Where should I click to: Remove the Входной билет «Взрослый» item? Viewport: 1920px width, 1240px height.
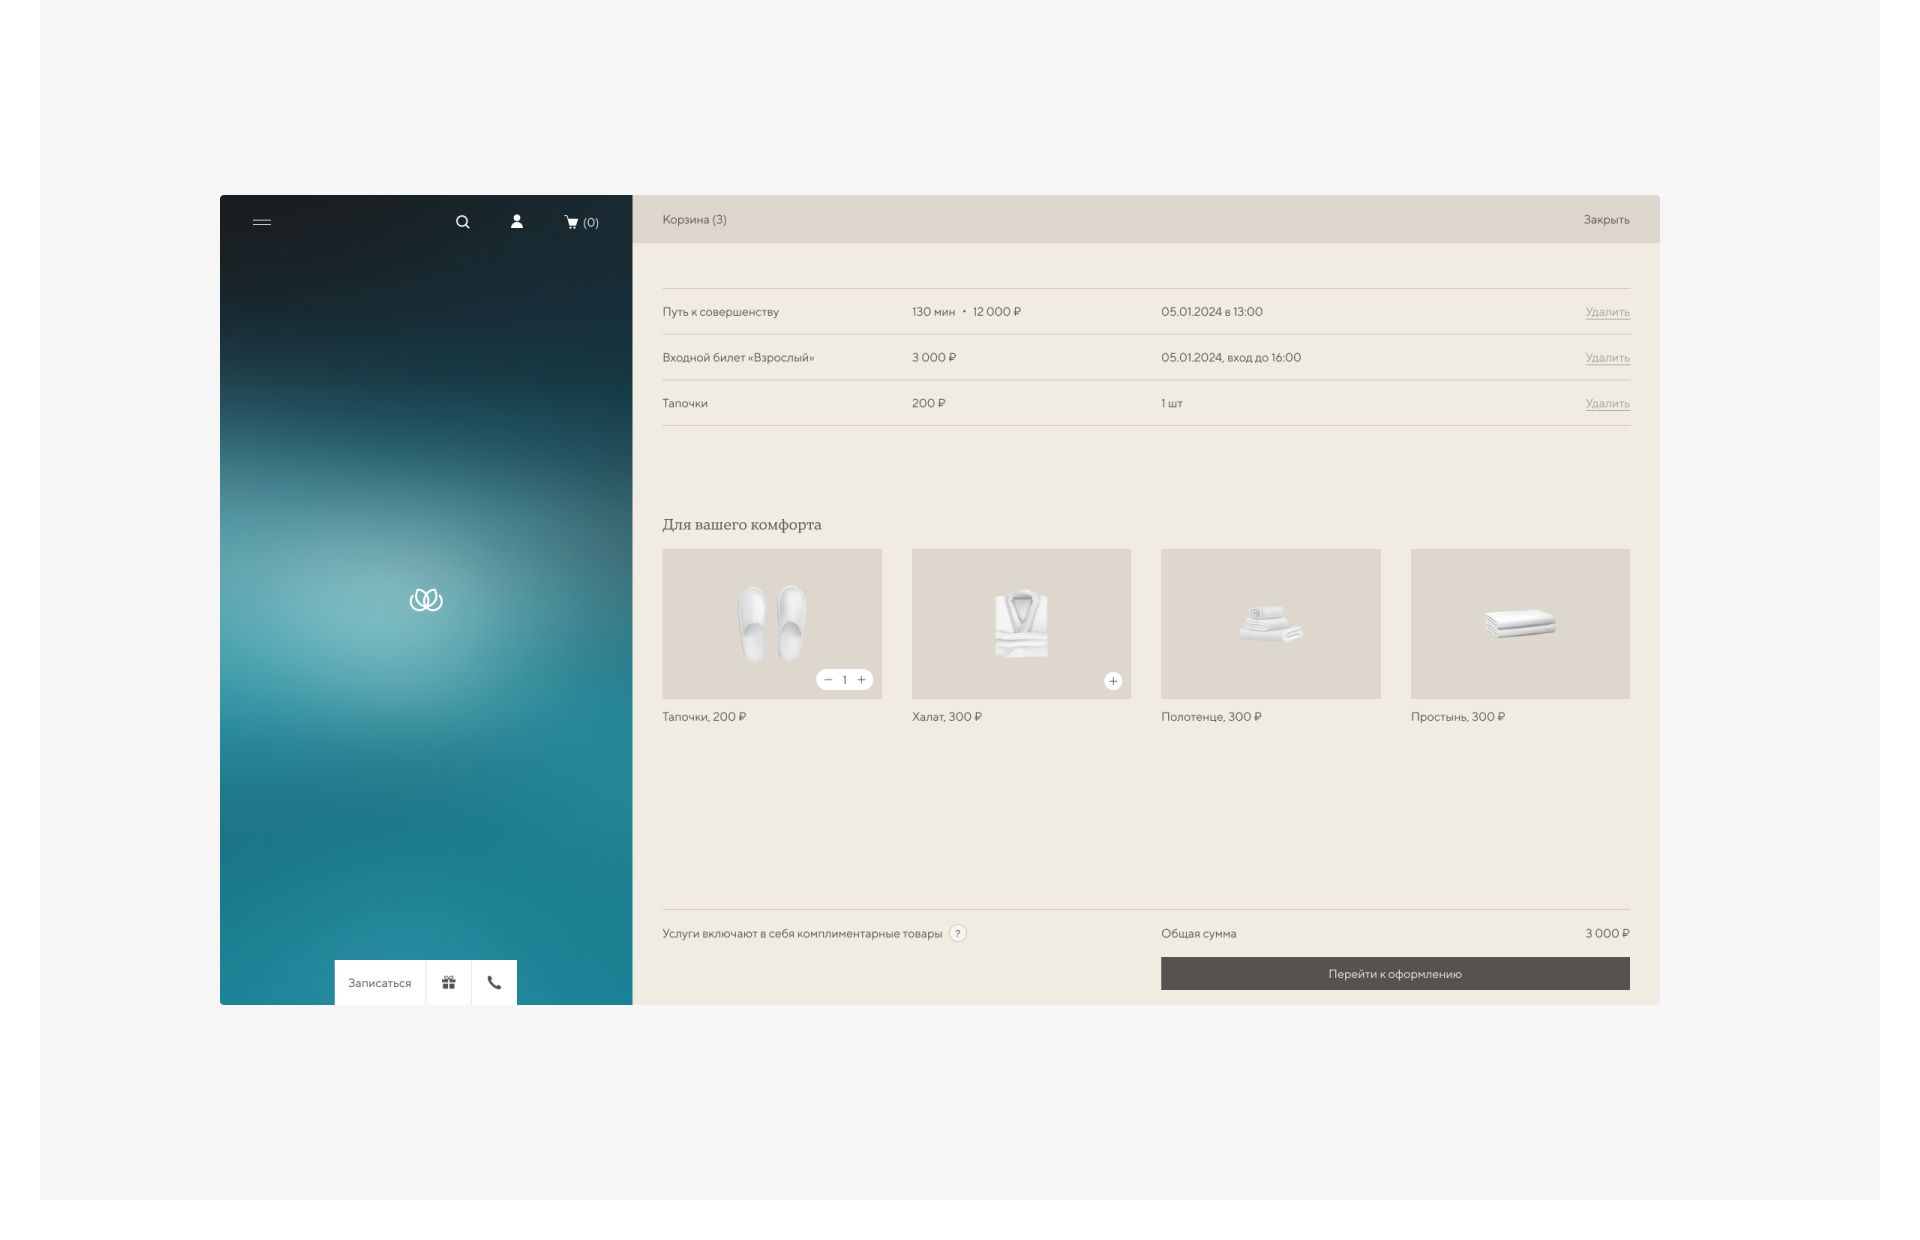(x=1607, y=358)
